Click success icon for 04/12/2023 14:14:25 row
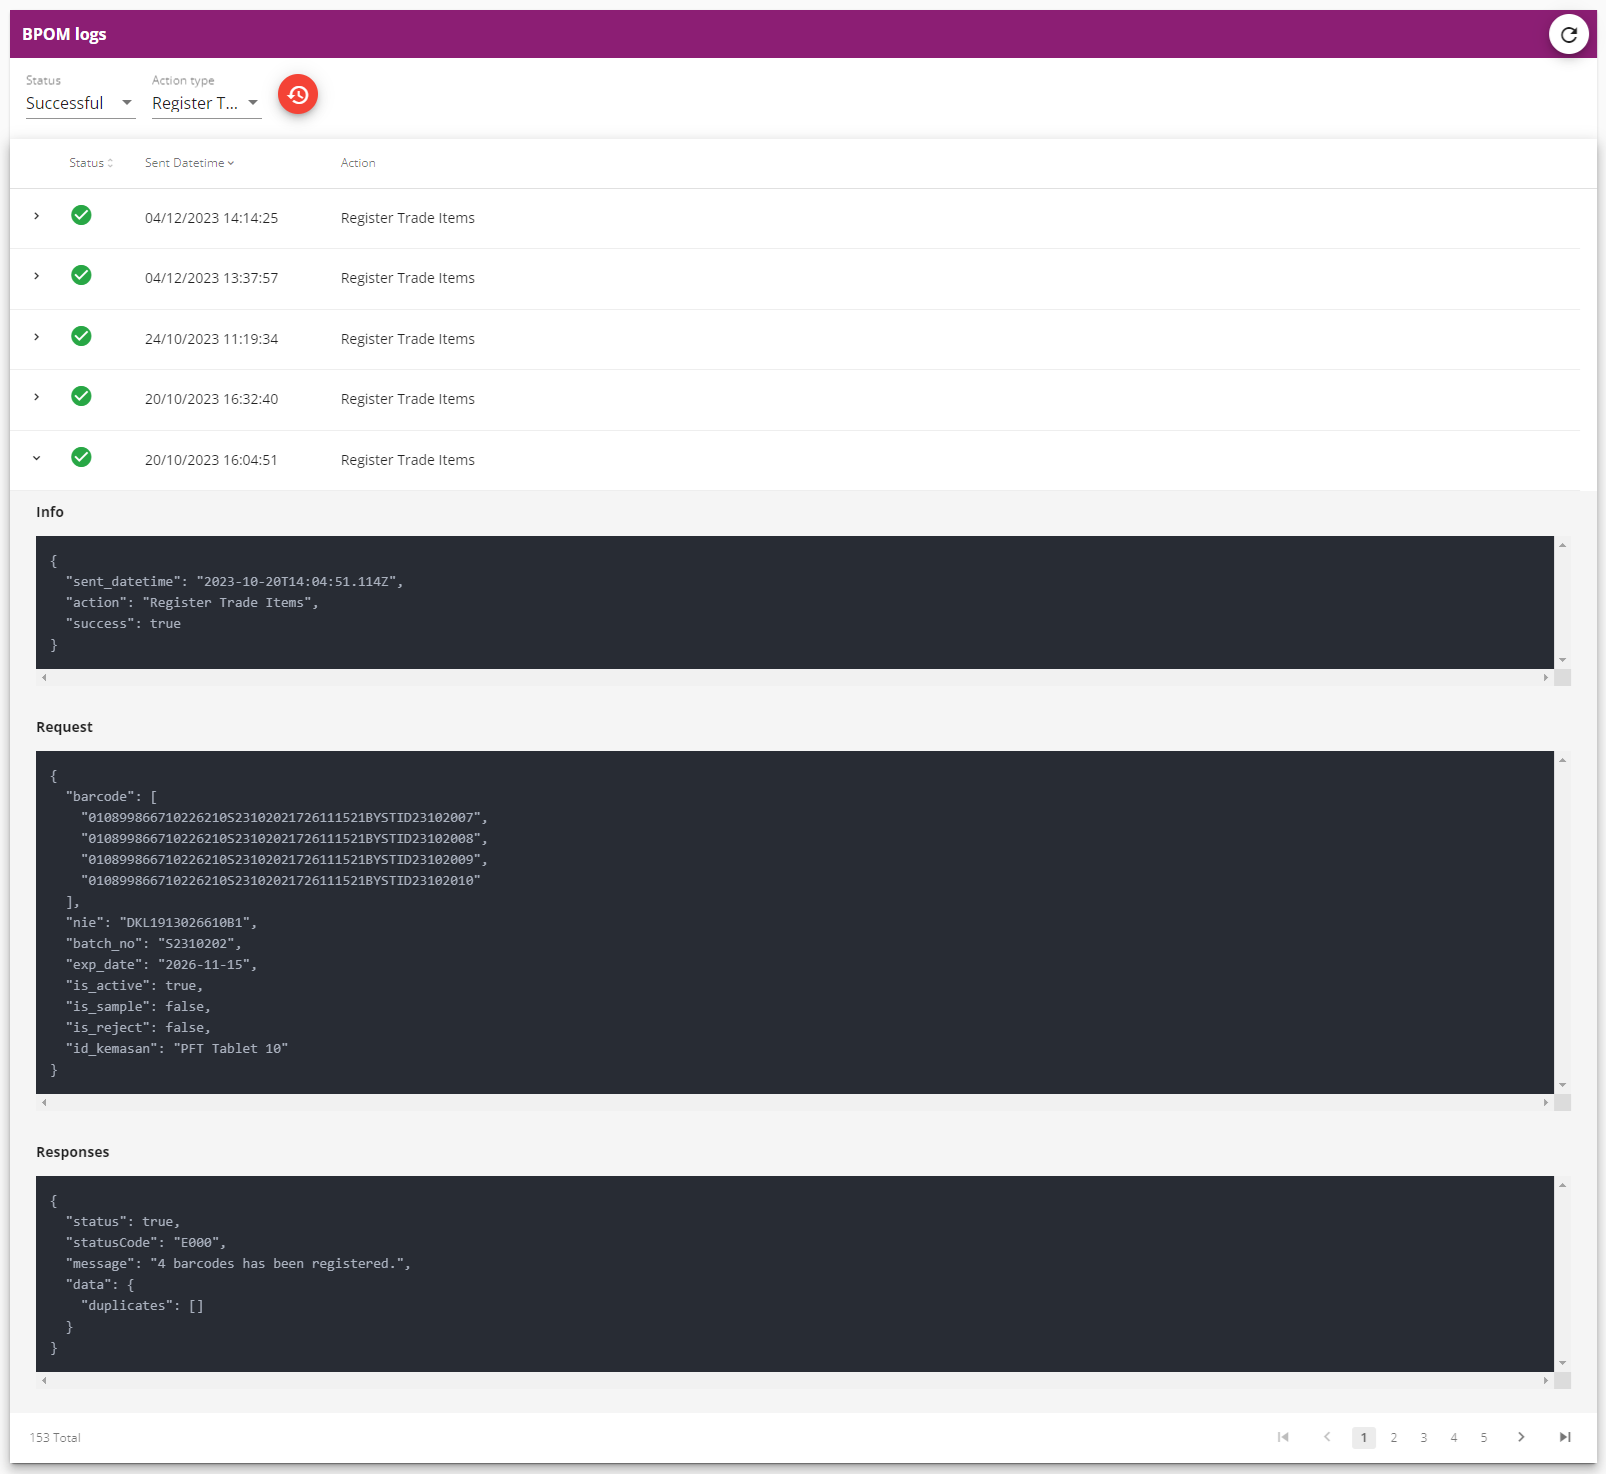 tap(81, 215)
